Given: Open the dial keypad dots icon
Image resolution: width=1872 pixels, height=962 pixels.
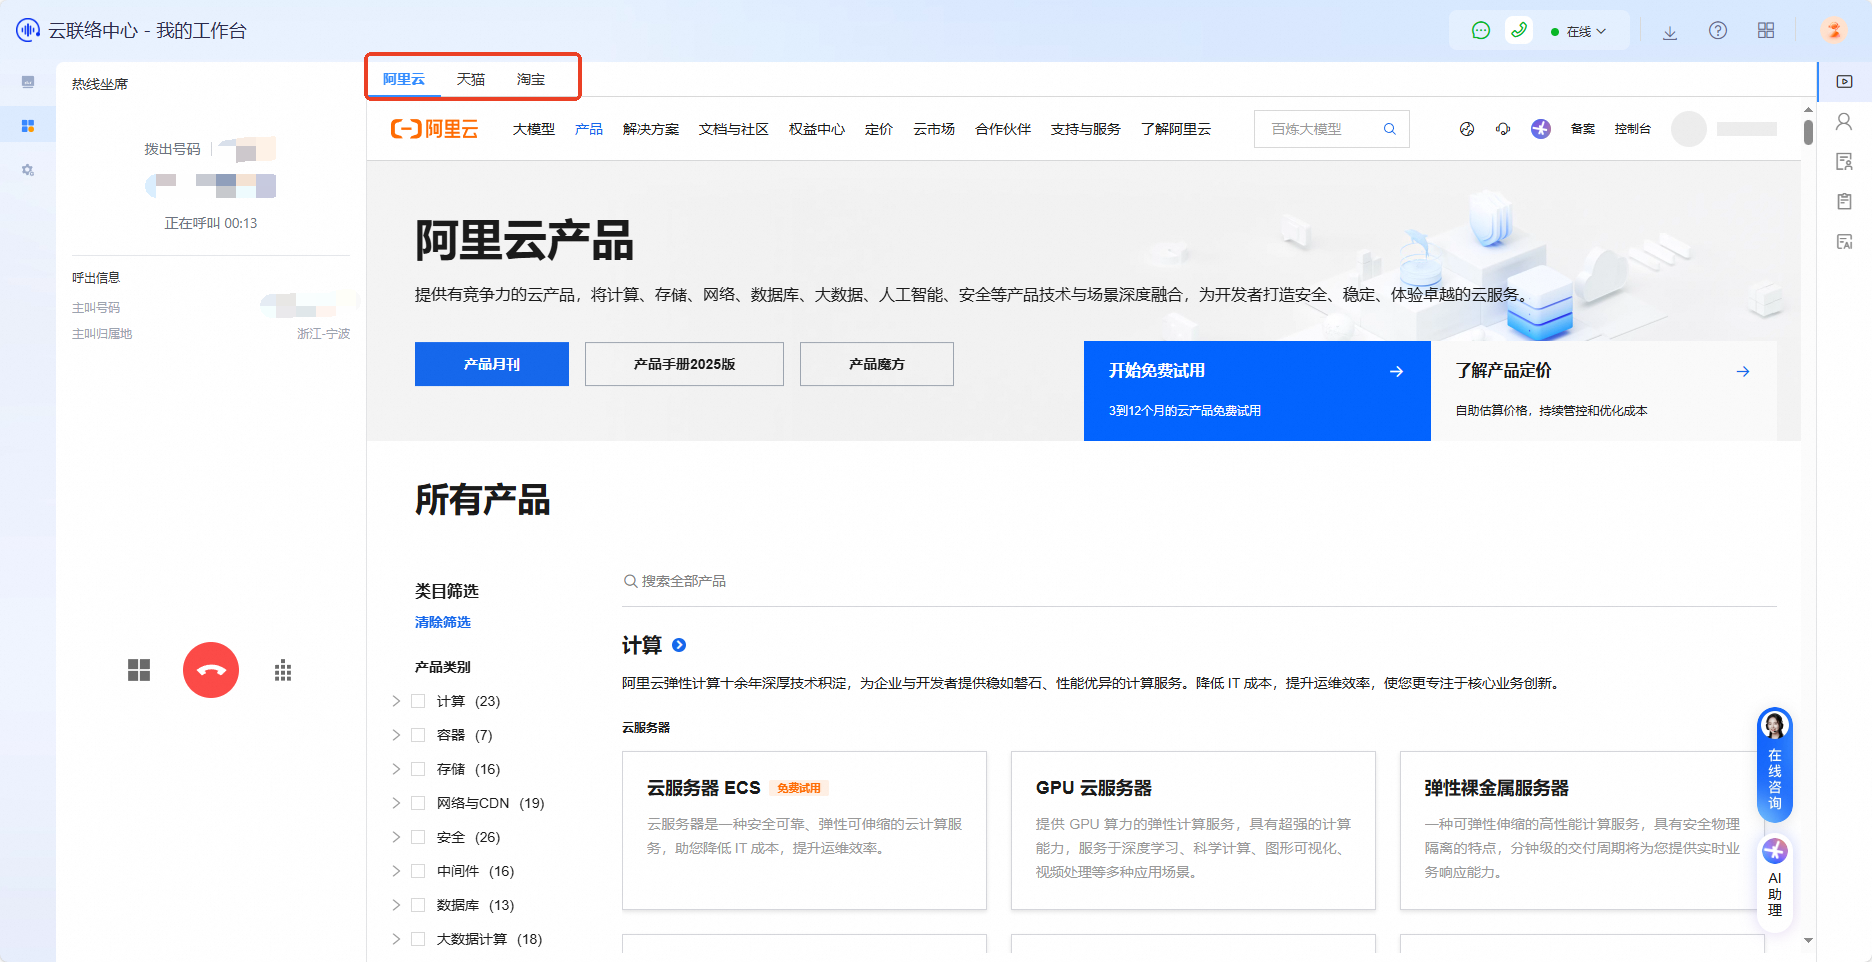Looking at the screenshot, I should (x=283, y=670).
